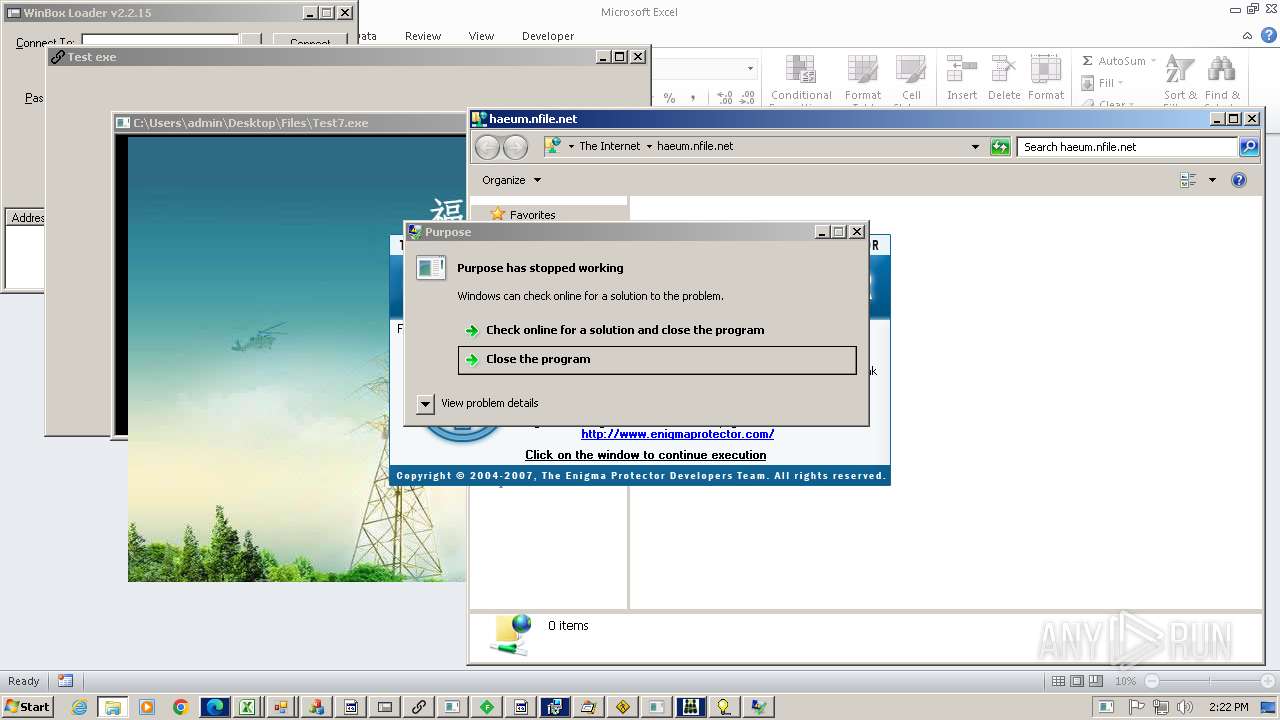Click the percent style icon in Excel
The width and height of the screenshot is (1280, 720).
point(669,98)
